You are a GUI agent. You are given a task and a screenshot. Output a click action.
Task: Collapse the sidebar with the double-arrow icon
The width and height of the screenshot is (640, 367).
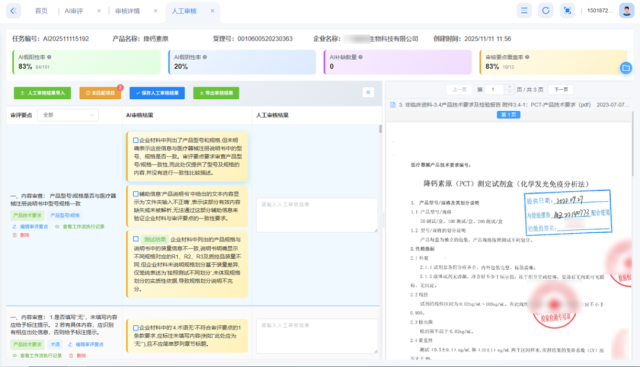(13, 11)
